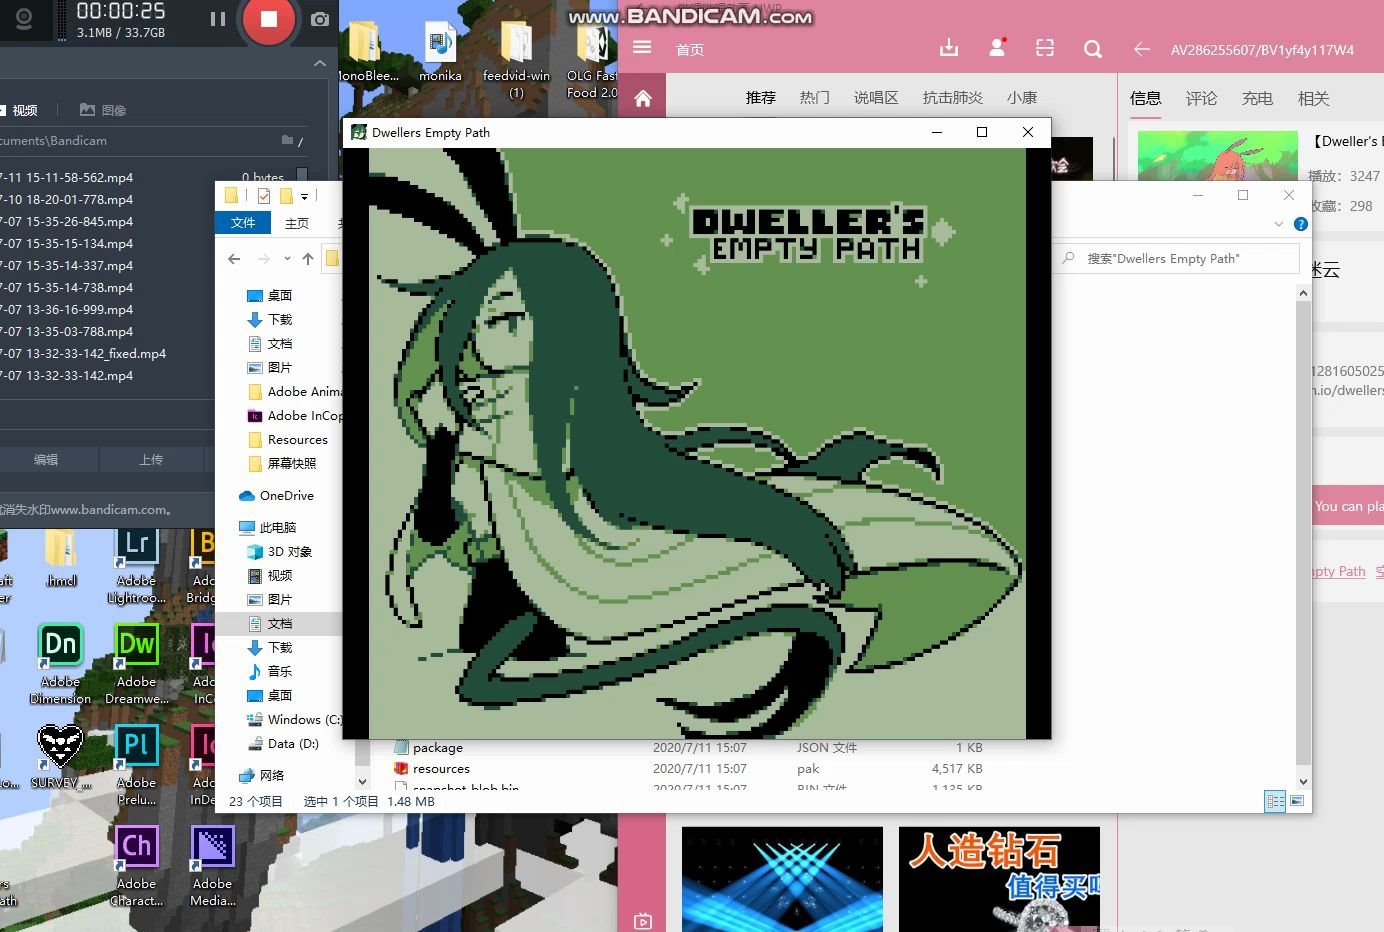Viewport: 1384px width, 932px height.
Task: Click properties checkmark icon in Explorer titlebar
Action: 264,196
